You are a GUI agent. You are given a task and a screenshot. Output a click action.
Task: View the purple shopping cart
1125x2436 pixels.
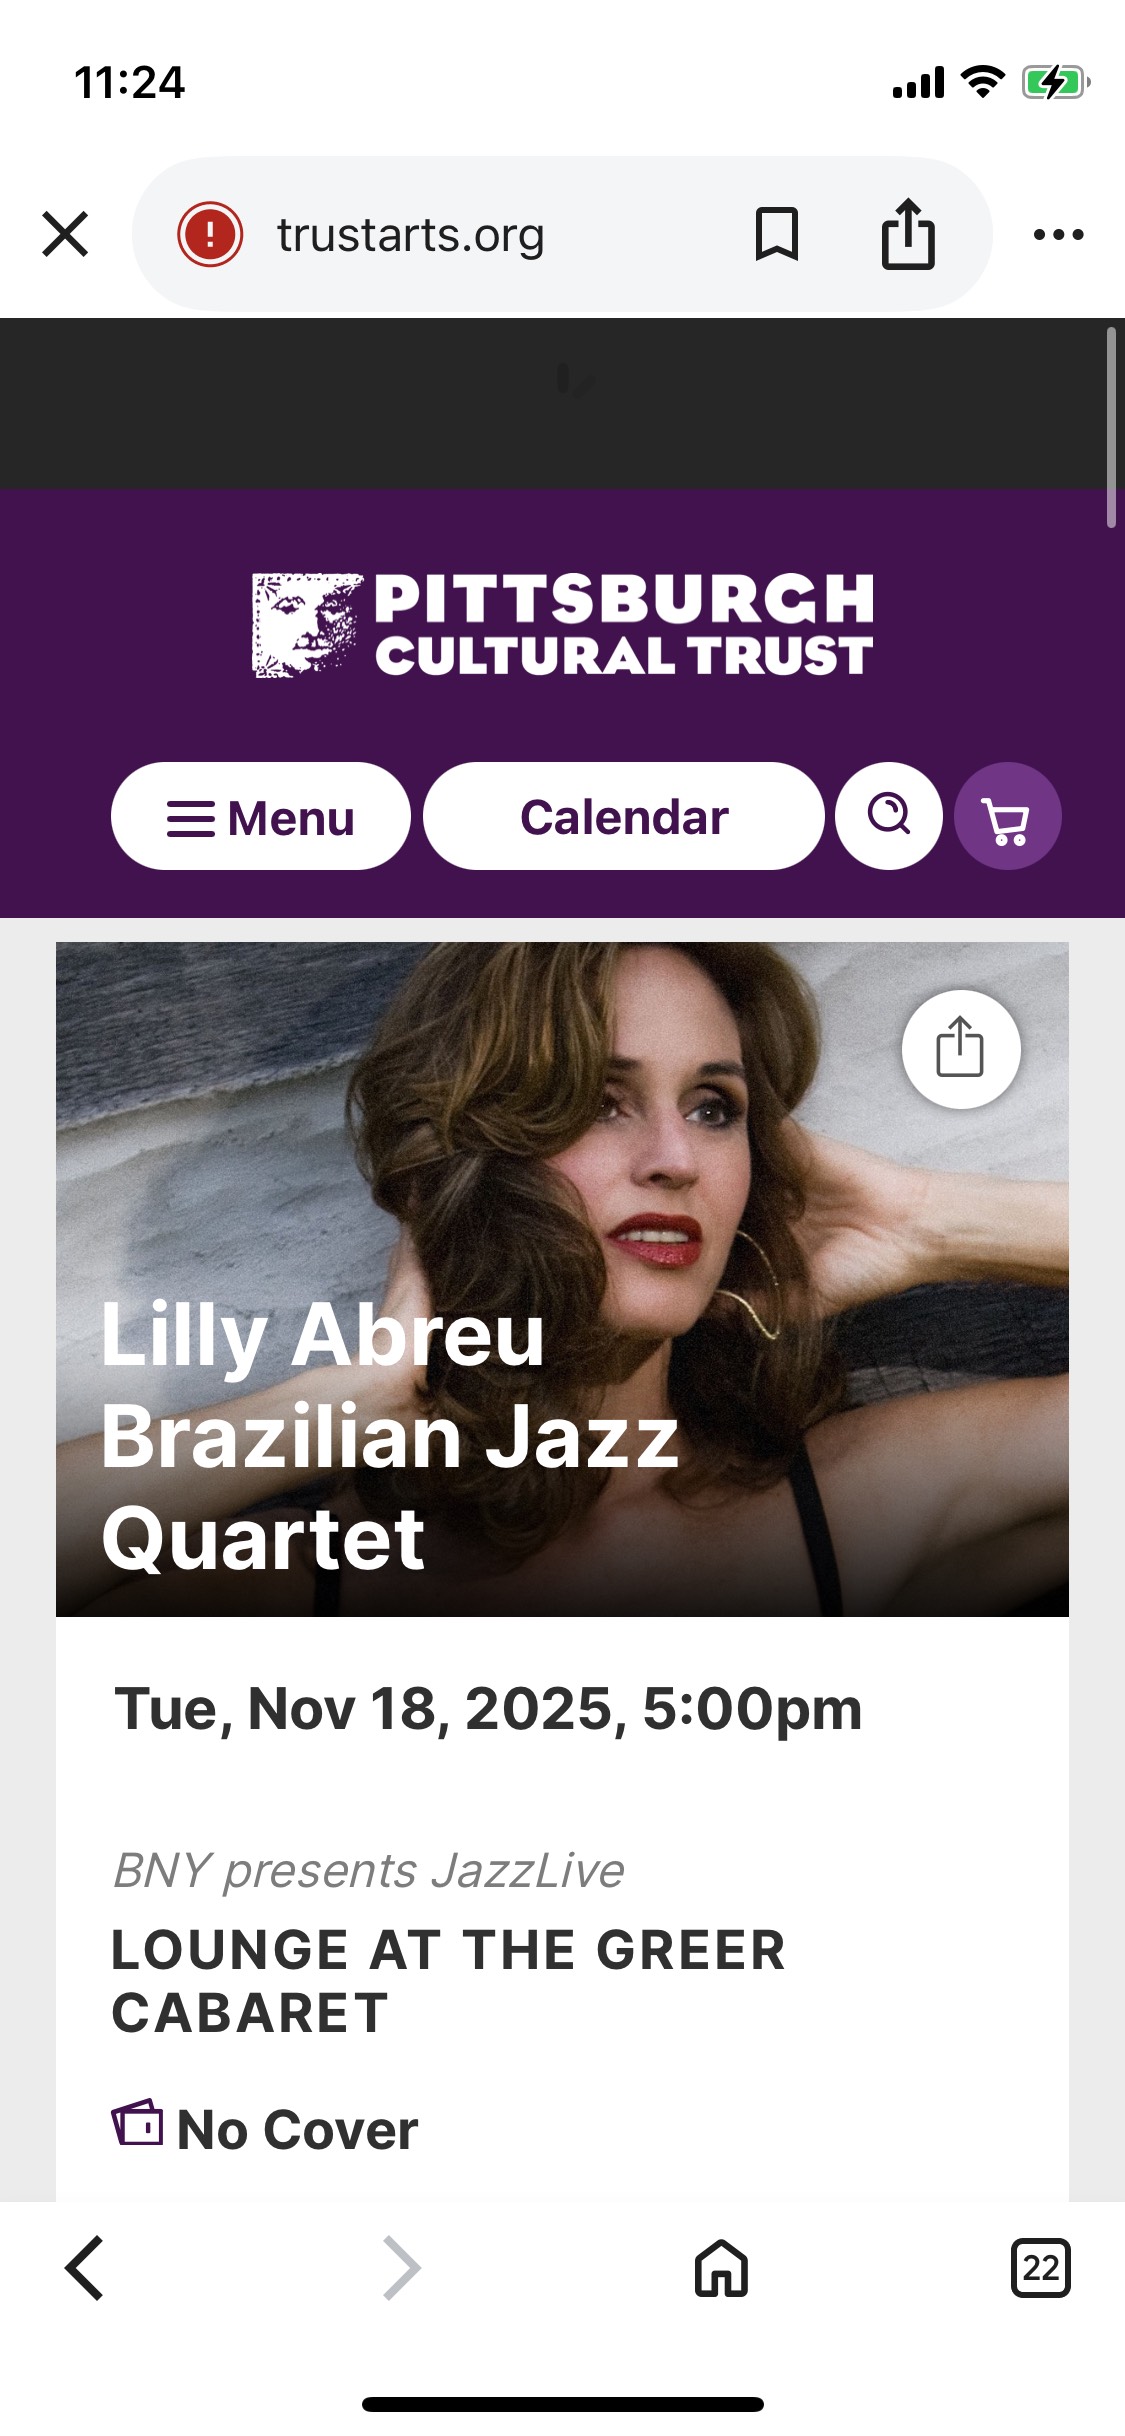[x=1007, y=816]
